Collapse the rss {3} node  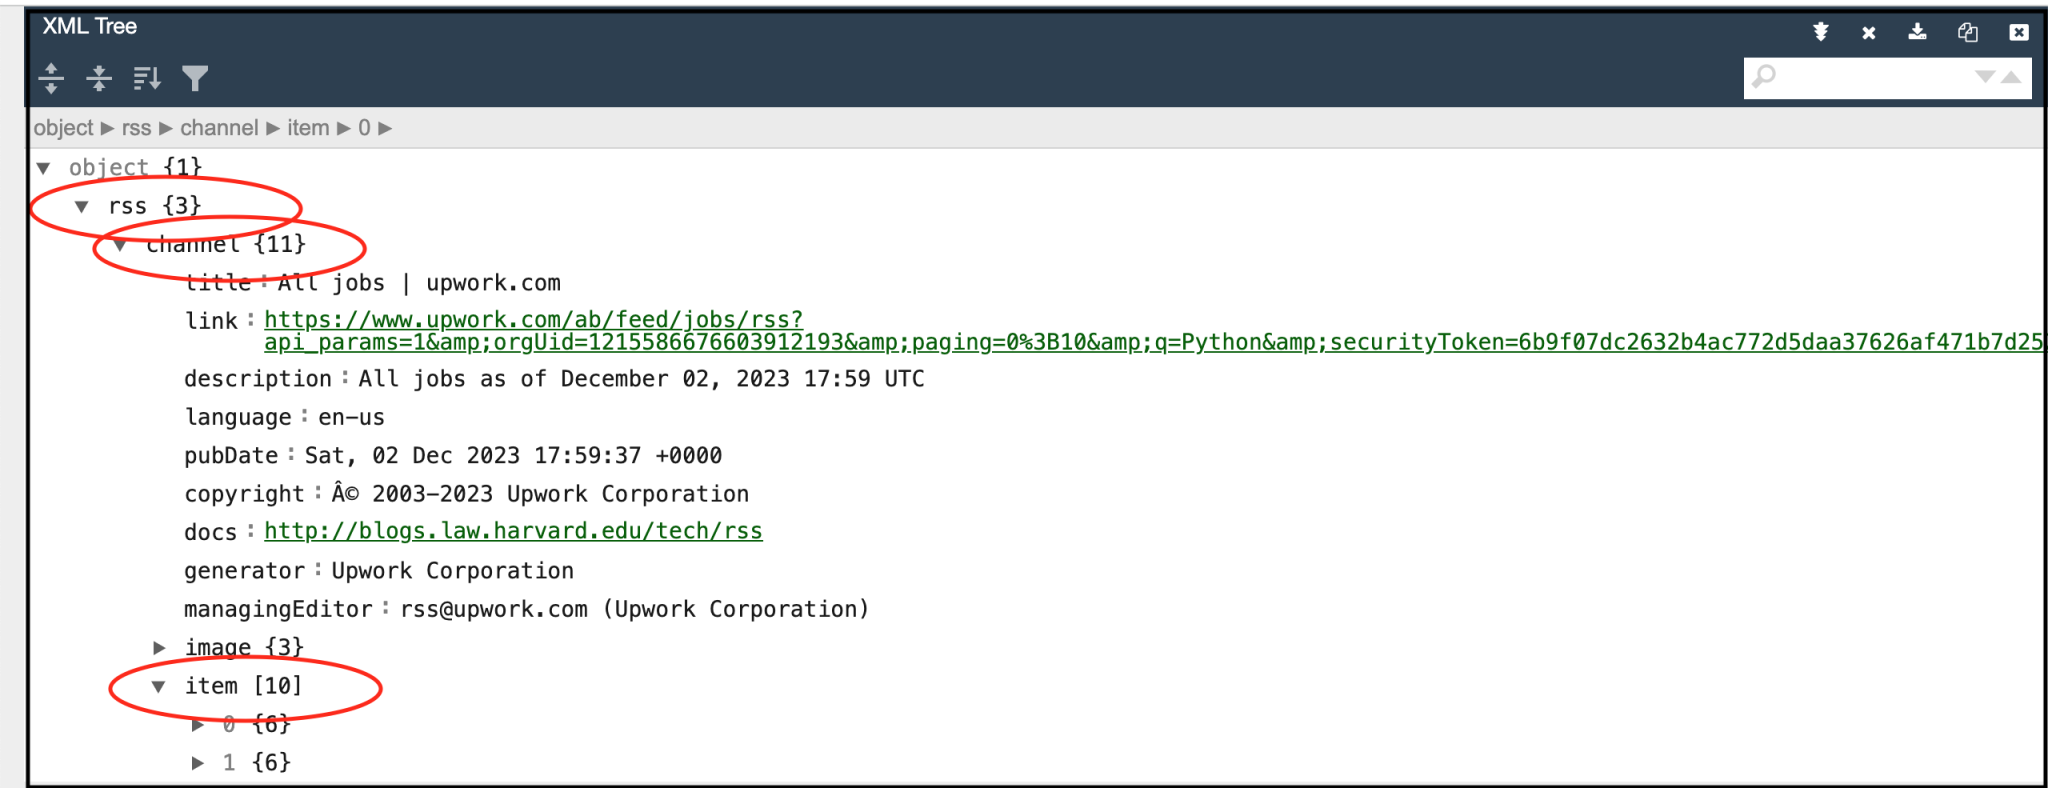[x=82, y=207]
